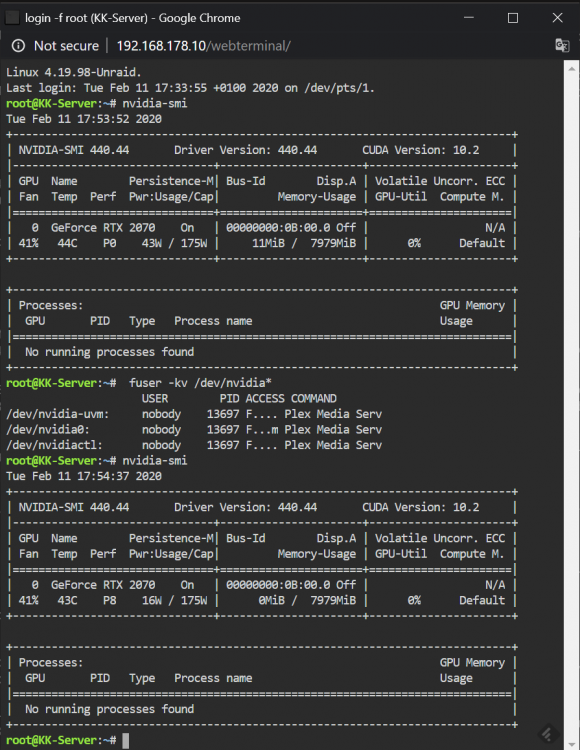
Task: Click the 'P0' performance state
Action: (x=109, y=243)
